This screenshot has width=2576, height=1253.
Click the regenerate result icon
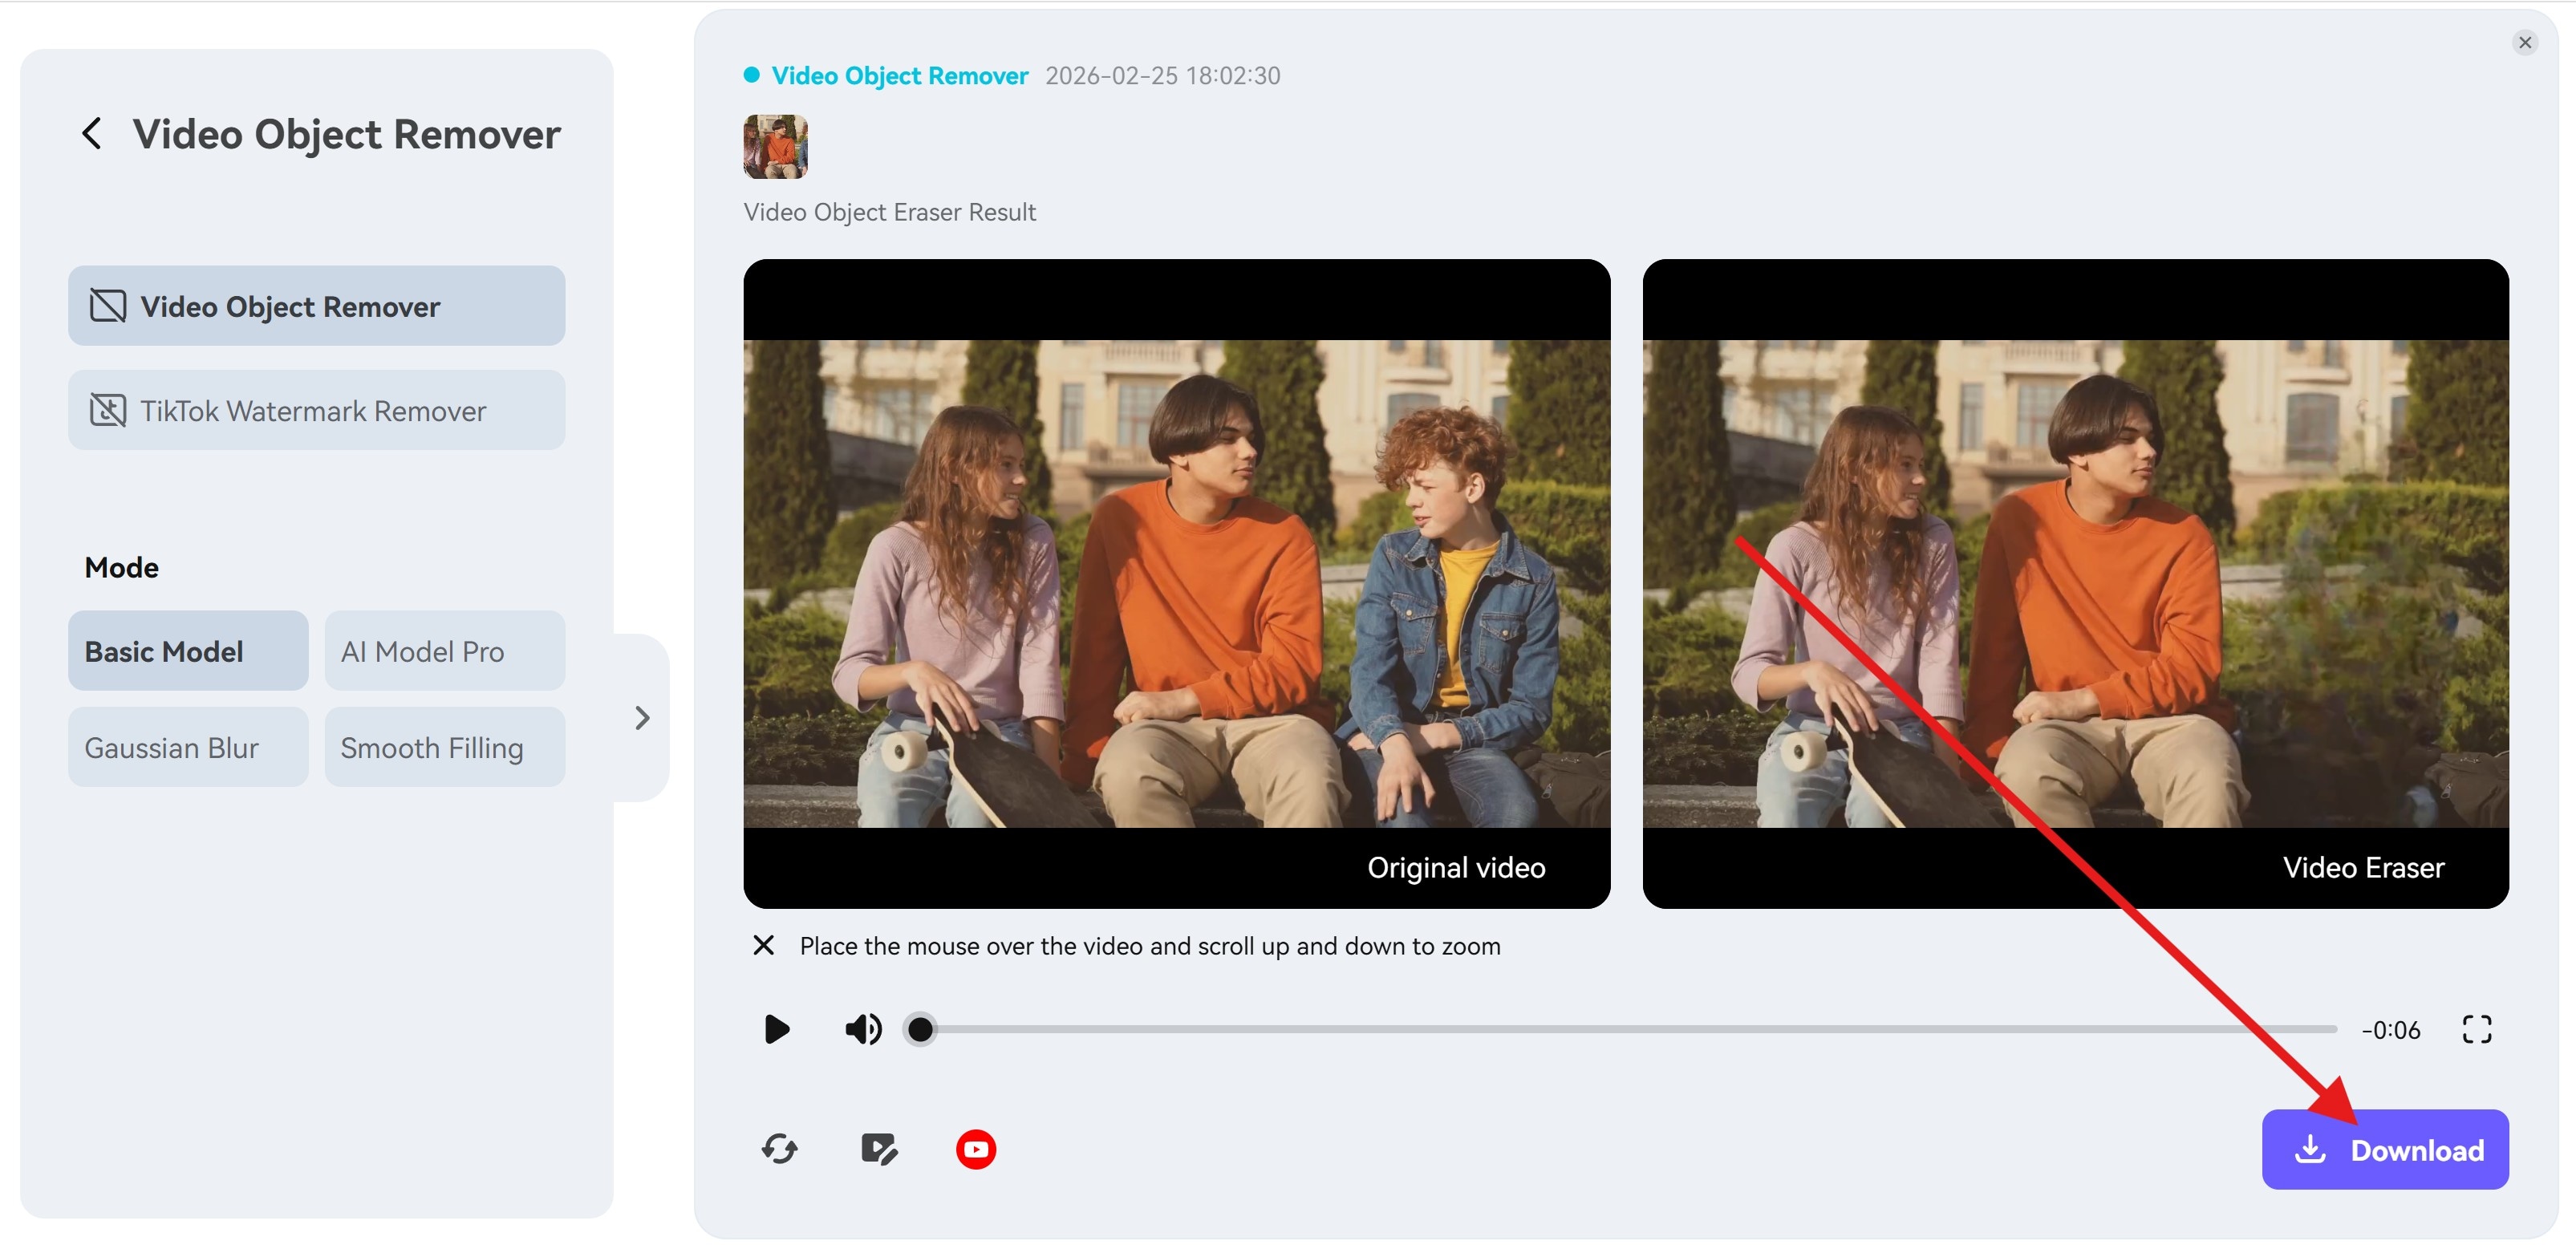778,1149
